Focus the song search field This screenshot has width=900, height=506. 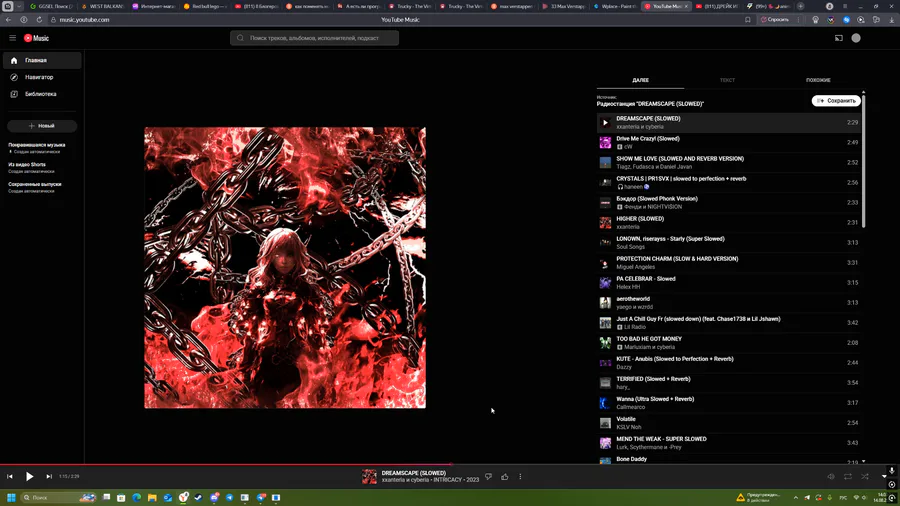(x=315, y=38)
